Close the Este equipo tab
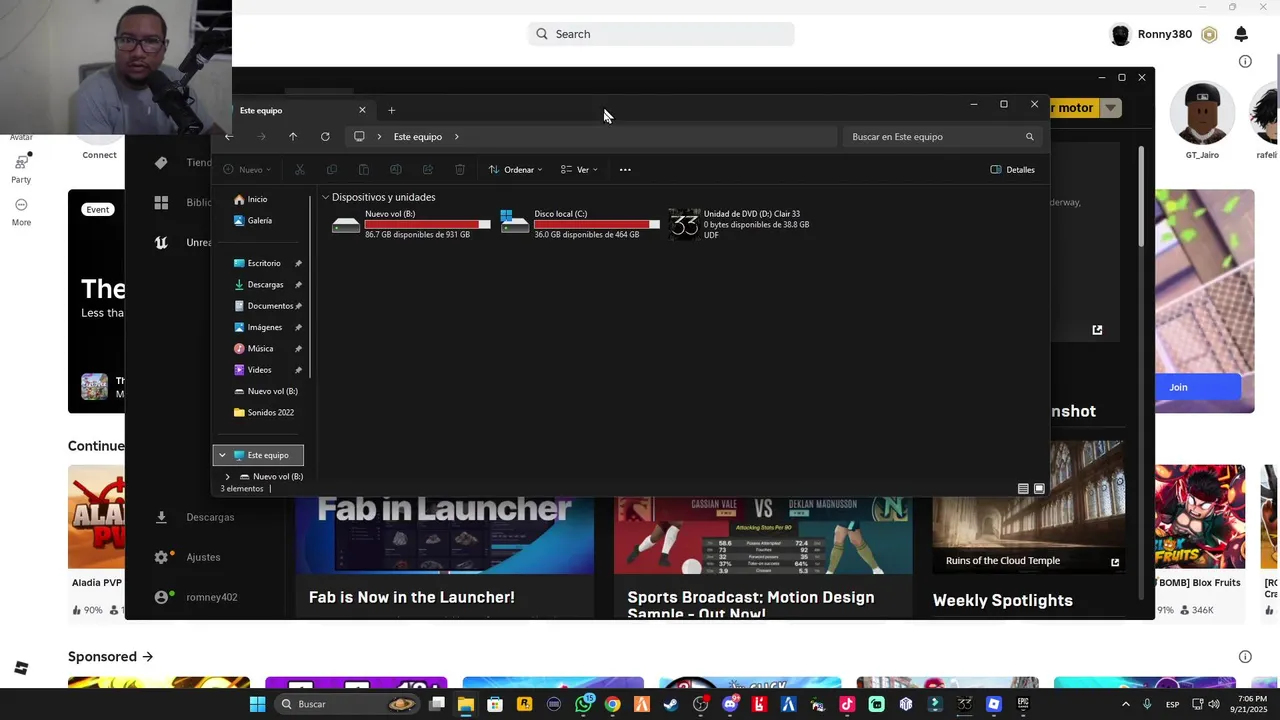This screenshot has width=1280, height=720. click(362, 110)
